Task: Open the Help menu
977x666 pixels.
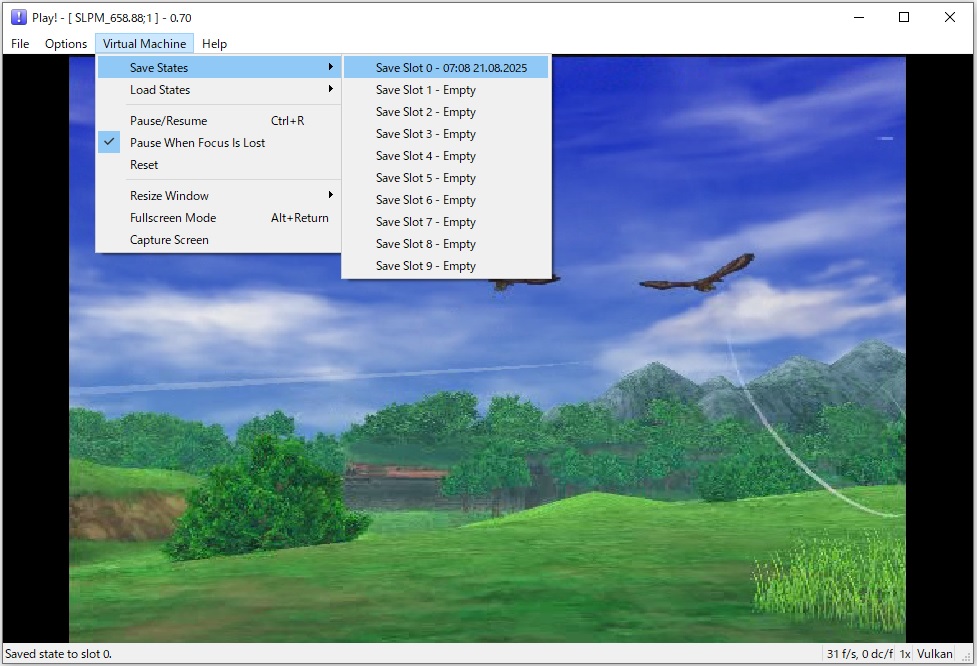Action: pyautogui.click(x=214, y=44)
